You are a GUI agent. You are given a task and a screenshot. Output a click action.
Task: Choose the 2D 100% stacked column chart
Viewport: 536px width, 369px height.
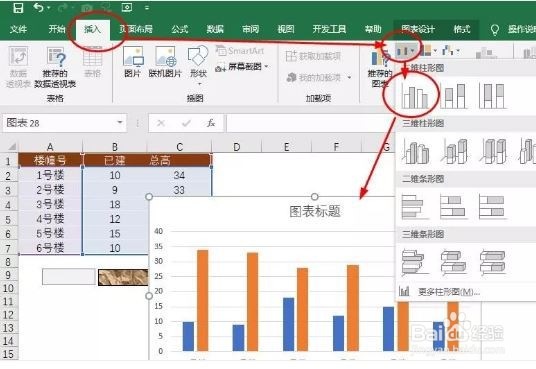492,95
